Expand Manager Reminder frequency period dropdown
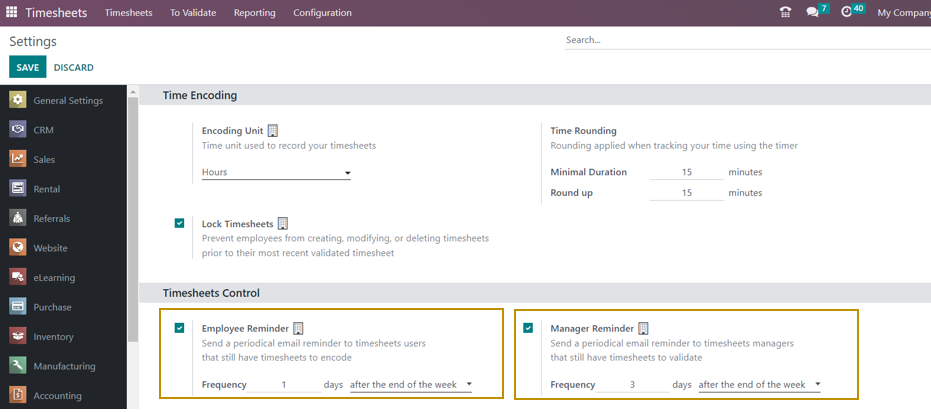Image resolution: width=931 pixels, height=412 pixels. (x=759, y=385)
